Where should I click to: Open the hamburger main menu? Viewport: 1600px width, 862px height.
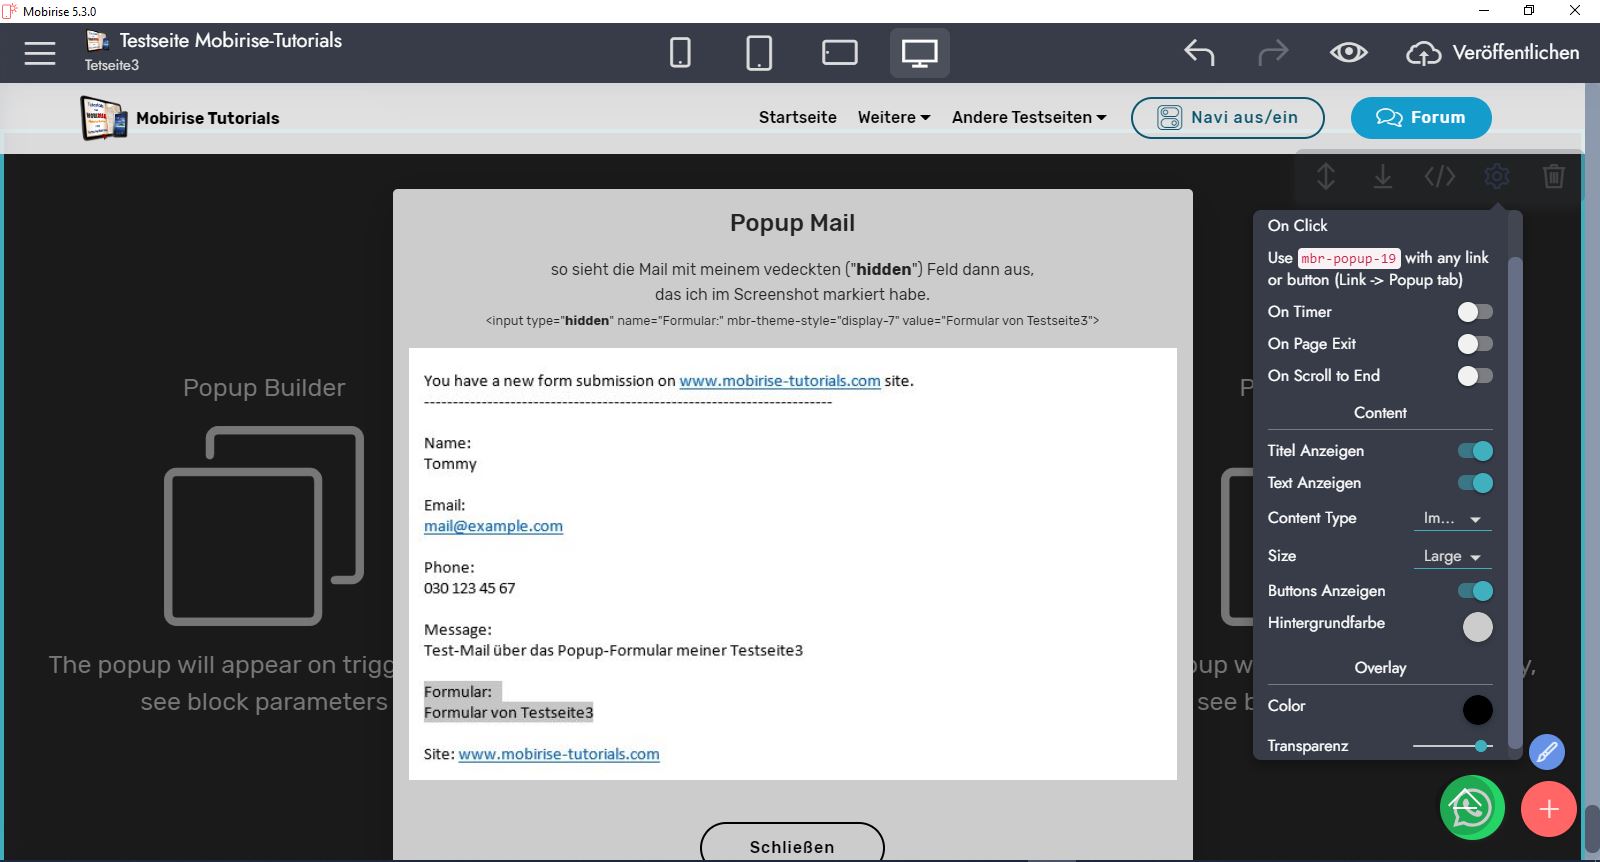pos(40,53)
